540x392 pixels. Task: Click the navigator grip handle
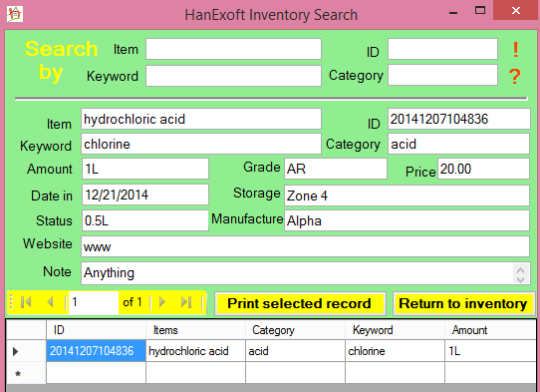click(11, 302)
